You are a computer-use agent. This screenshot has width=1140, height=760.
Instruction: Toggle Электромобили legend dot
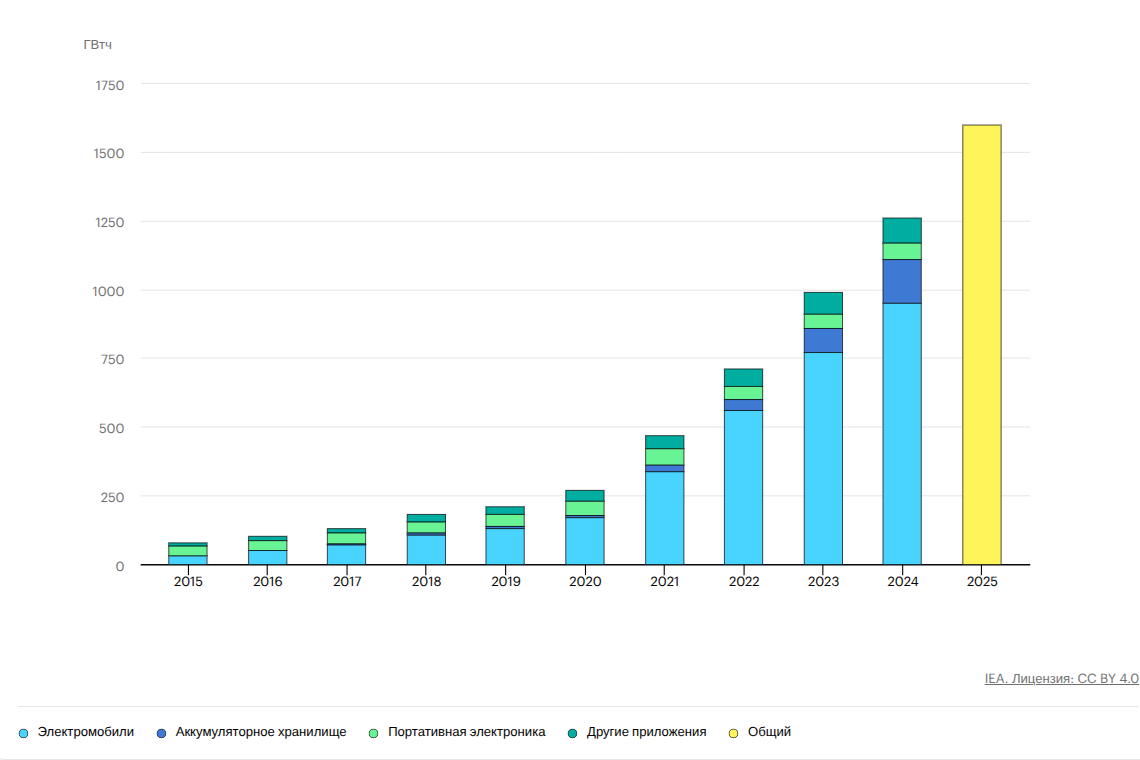coord(24,733)
